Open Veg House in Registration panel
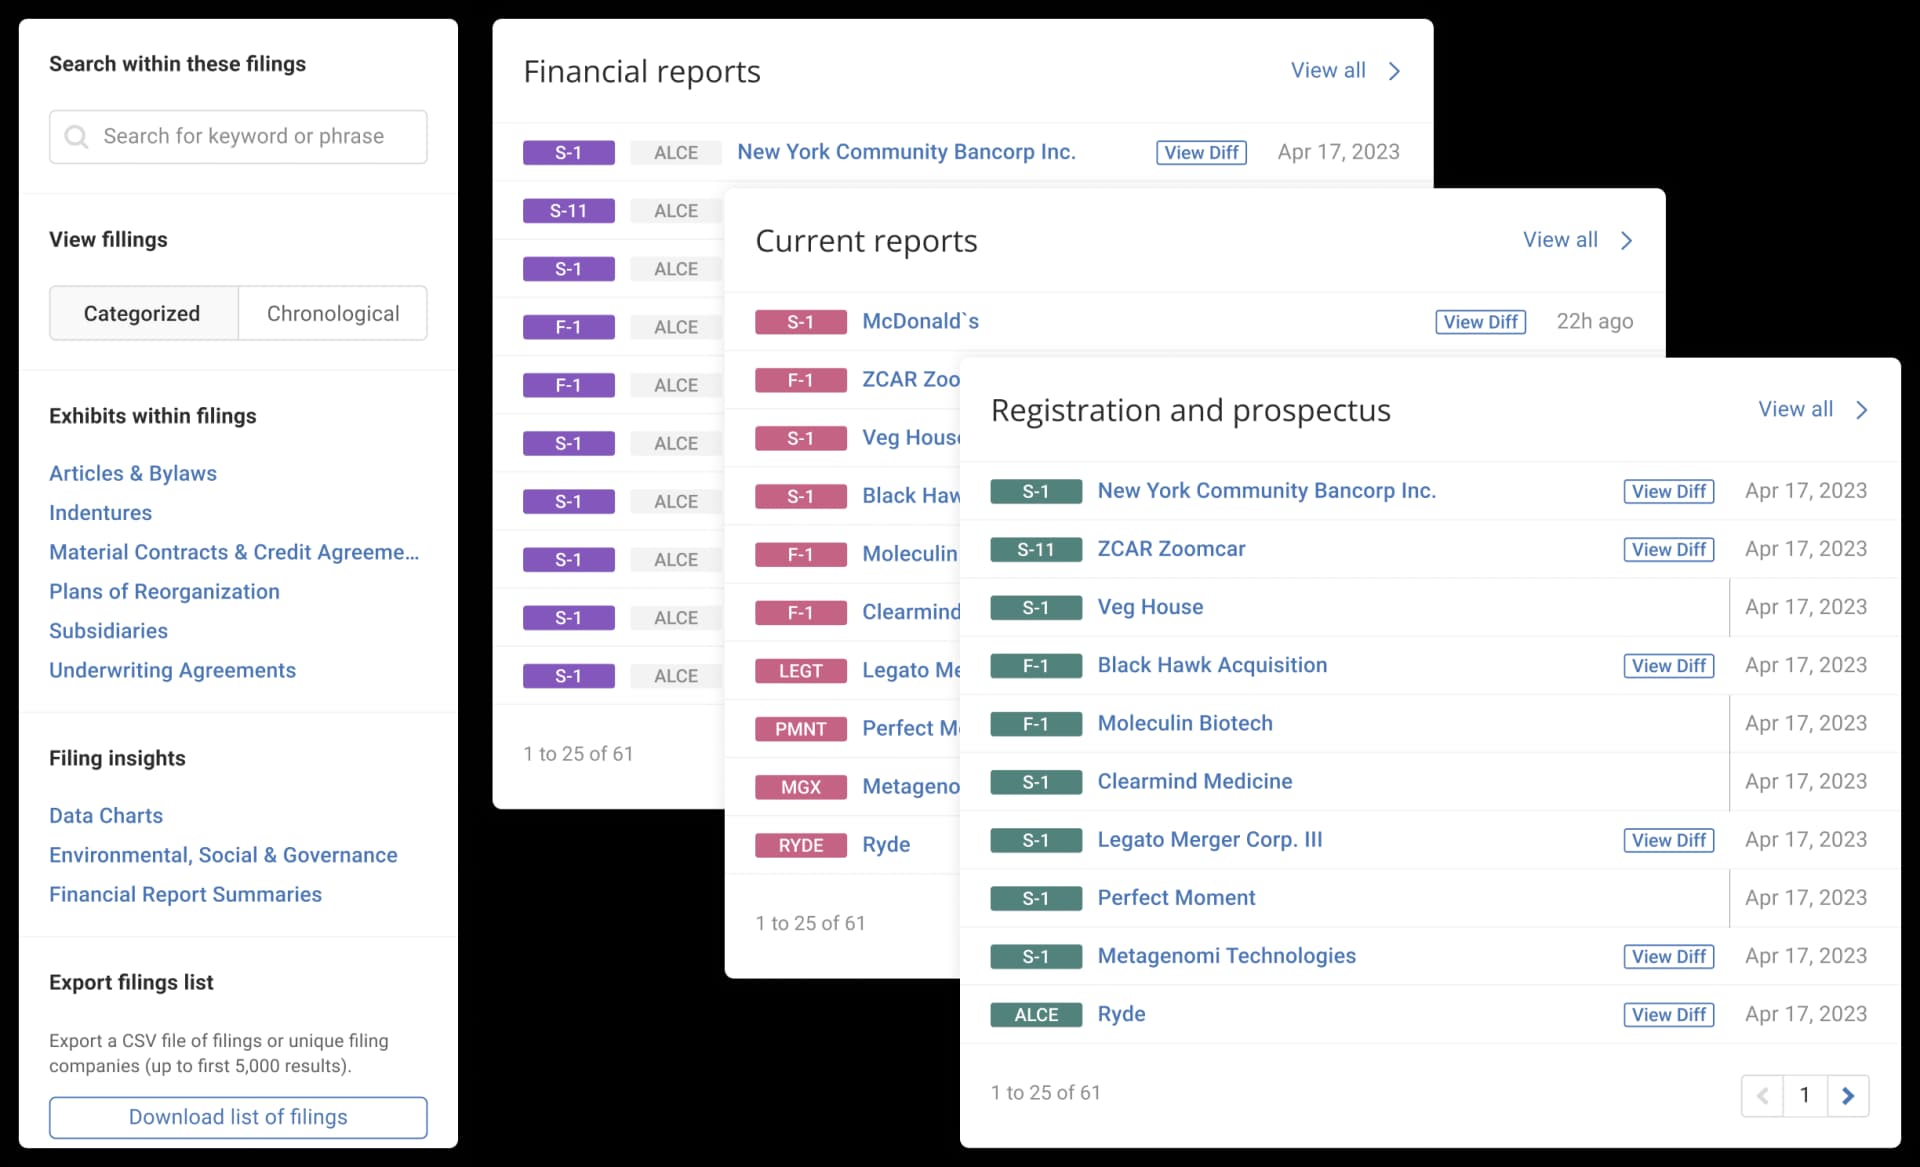 (1150, 607)
